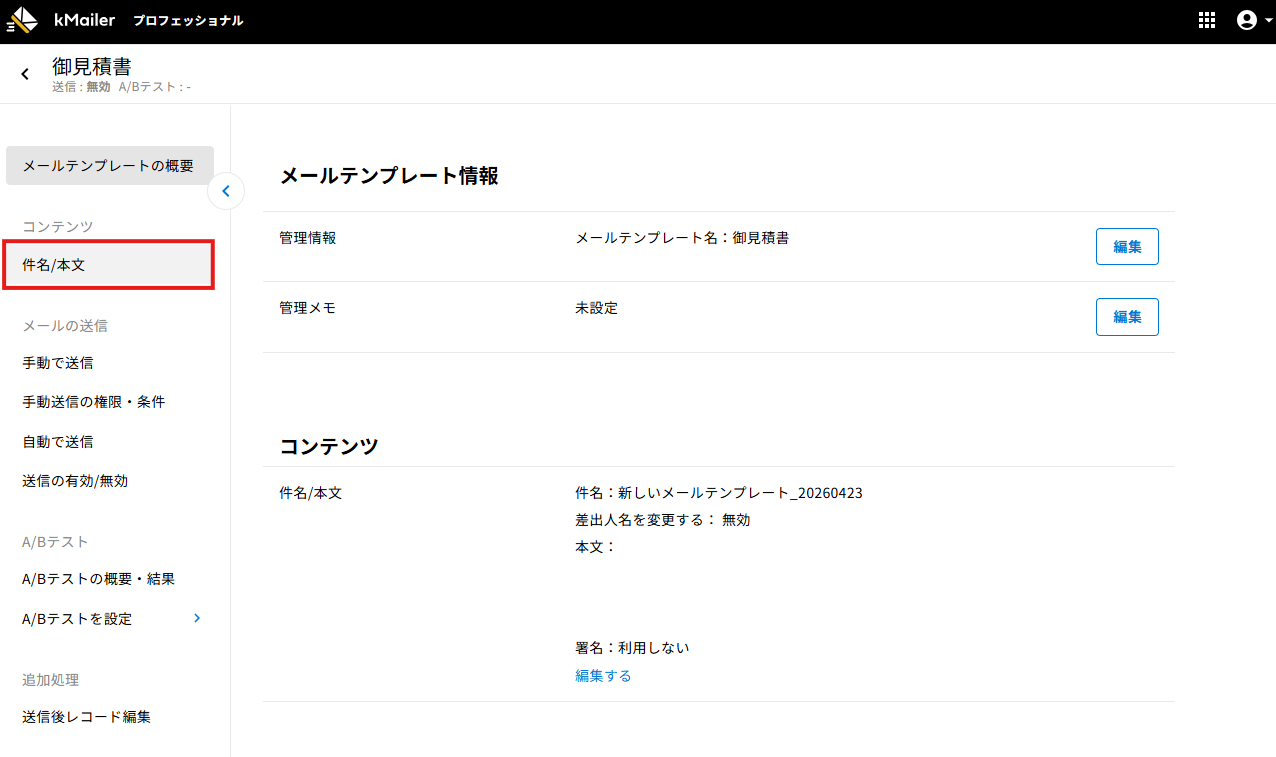Screen dimensions: 1276x757
Task: Click the kMailer logo icon
Action: coord(22,20)
